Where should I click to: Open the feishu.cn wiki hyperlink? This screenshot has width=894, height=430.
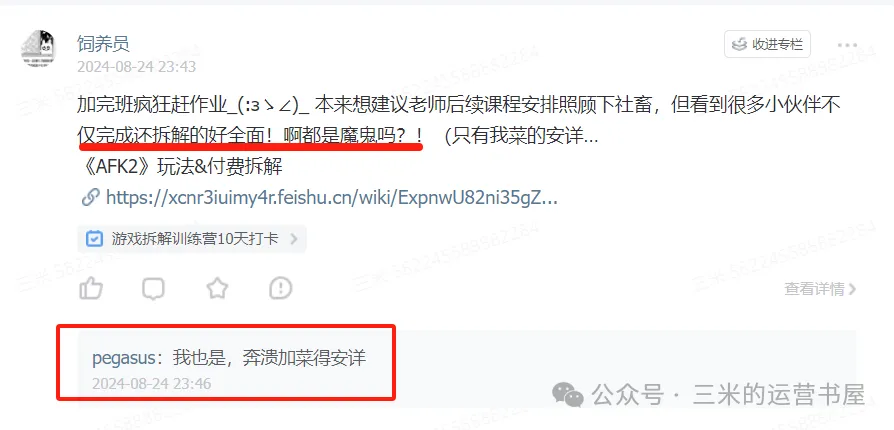(x=332, y=198)
